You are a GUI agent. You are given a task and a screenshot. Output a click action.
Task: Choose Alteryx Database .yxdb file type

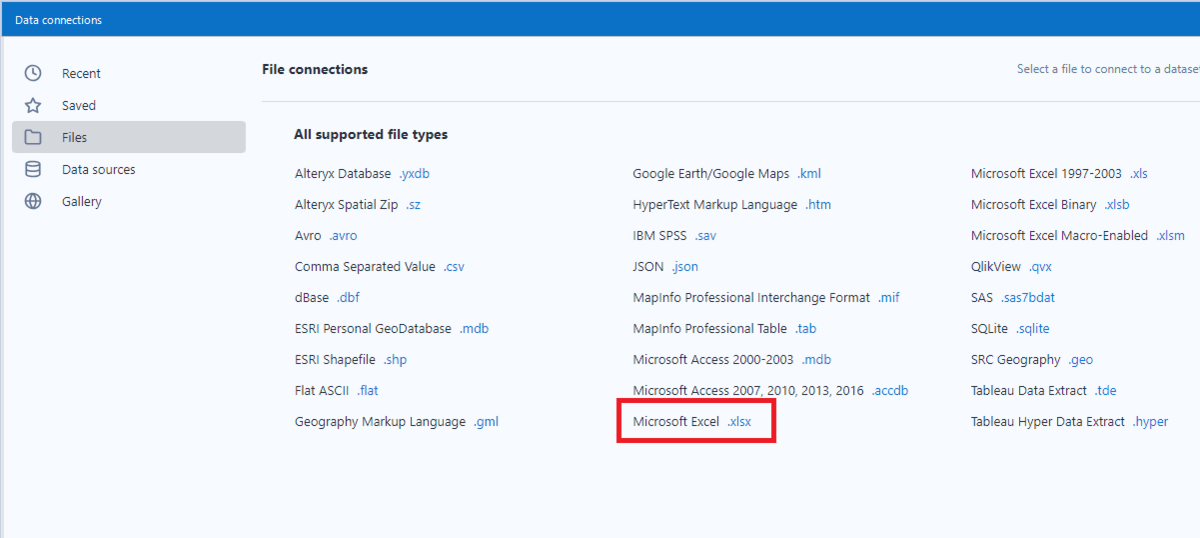(x=361, y=174)
